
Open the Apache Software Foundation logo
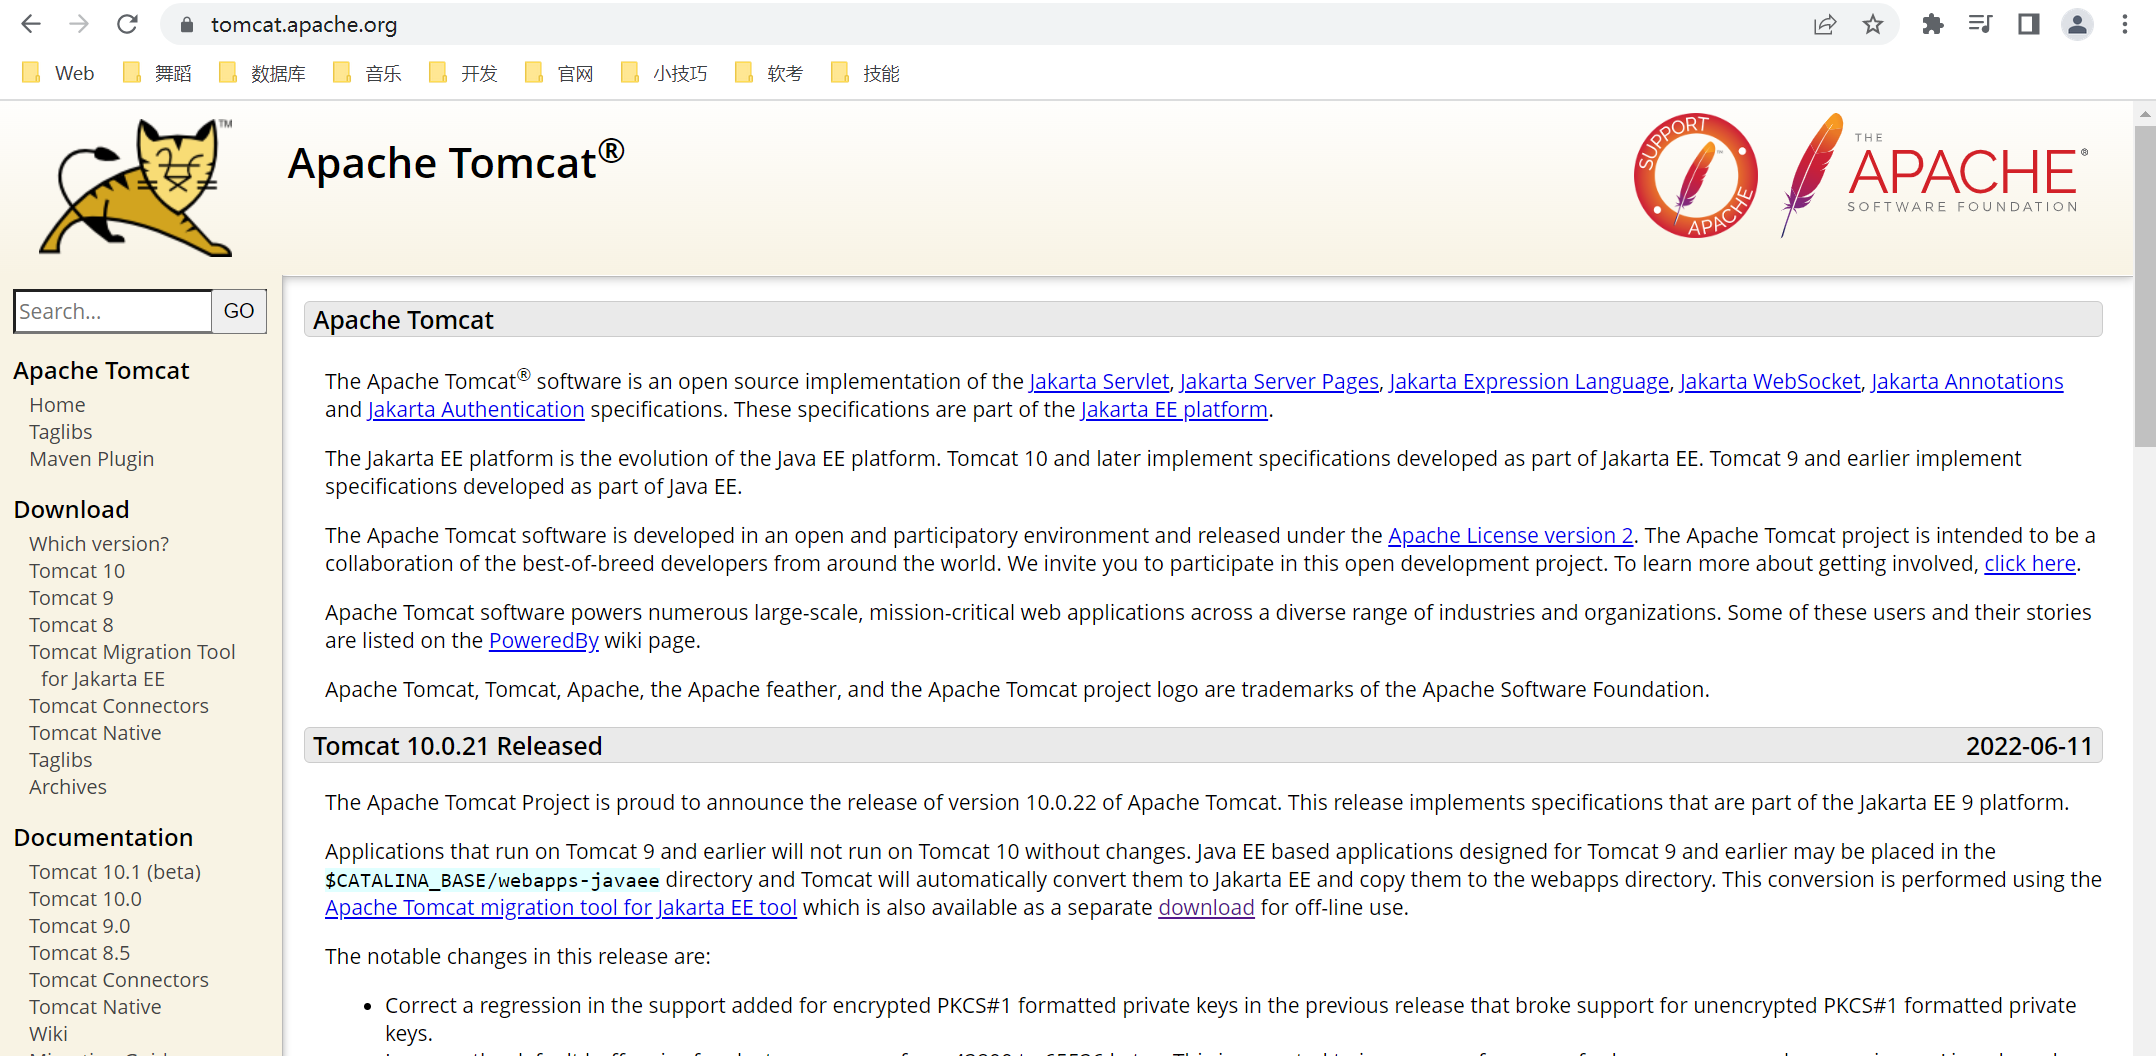(1935, 175)
